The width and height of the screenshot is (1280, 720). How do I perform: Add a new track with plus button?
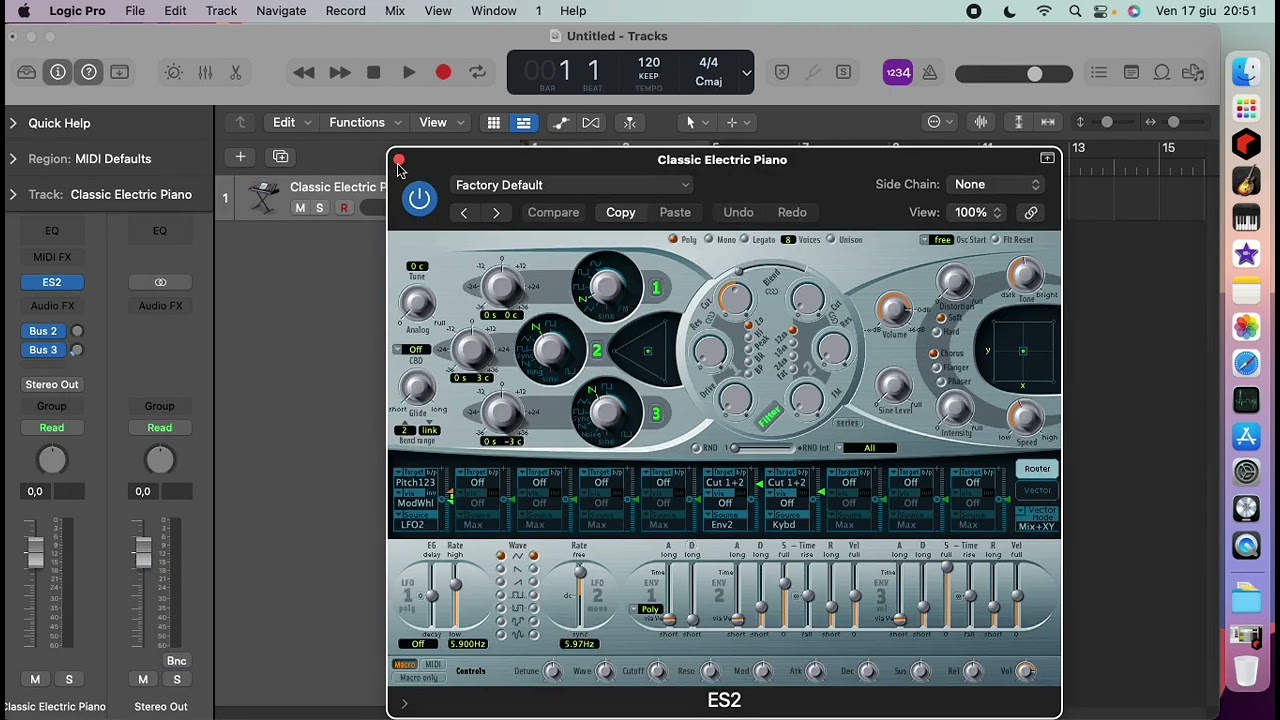click(240, 156)
